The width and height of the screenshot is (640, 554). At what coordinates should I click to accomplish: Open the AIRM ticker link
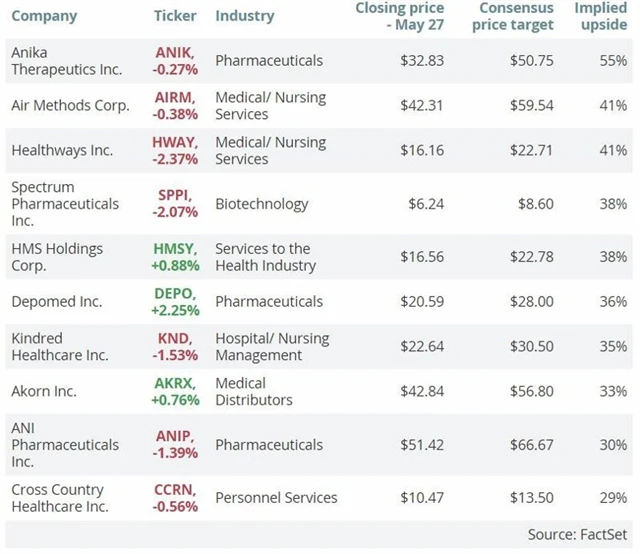coord(177,97)
